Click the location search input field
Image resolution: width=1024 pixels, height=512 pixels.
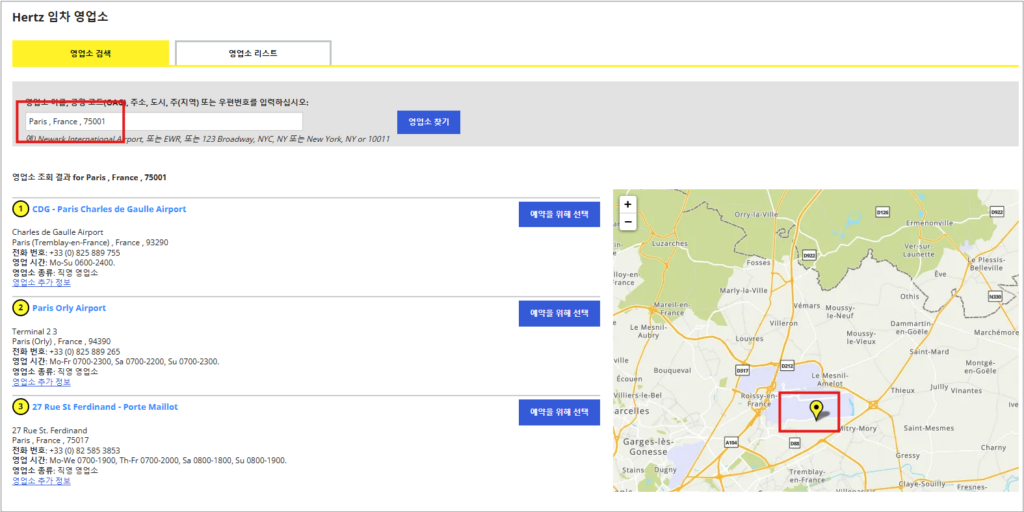(164, 121)
